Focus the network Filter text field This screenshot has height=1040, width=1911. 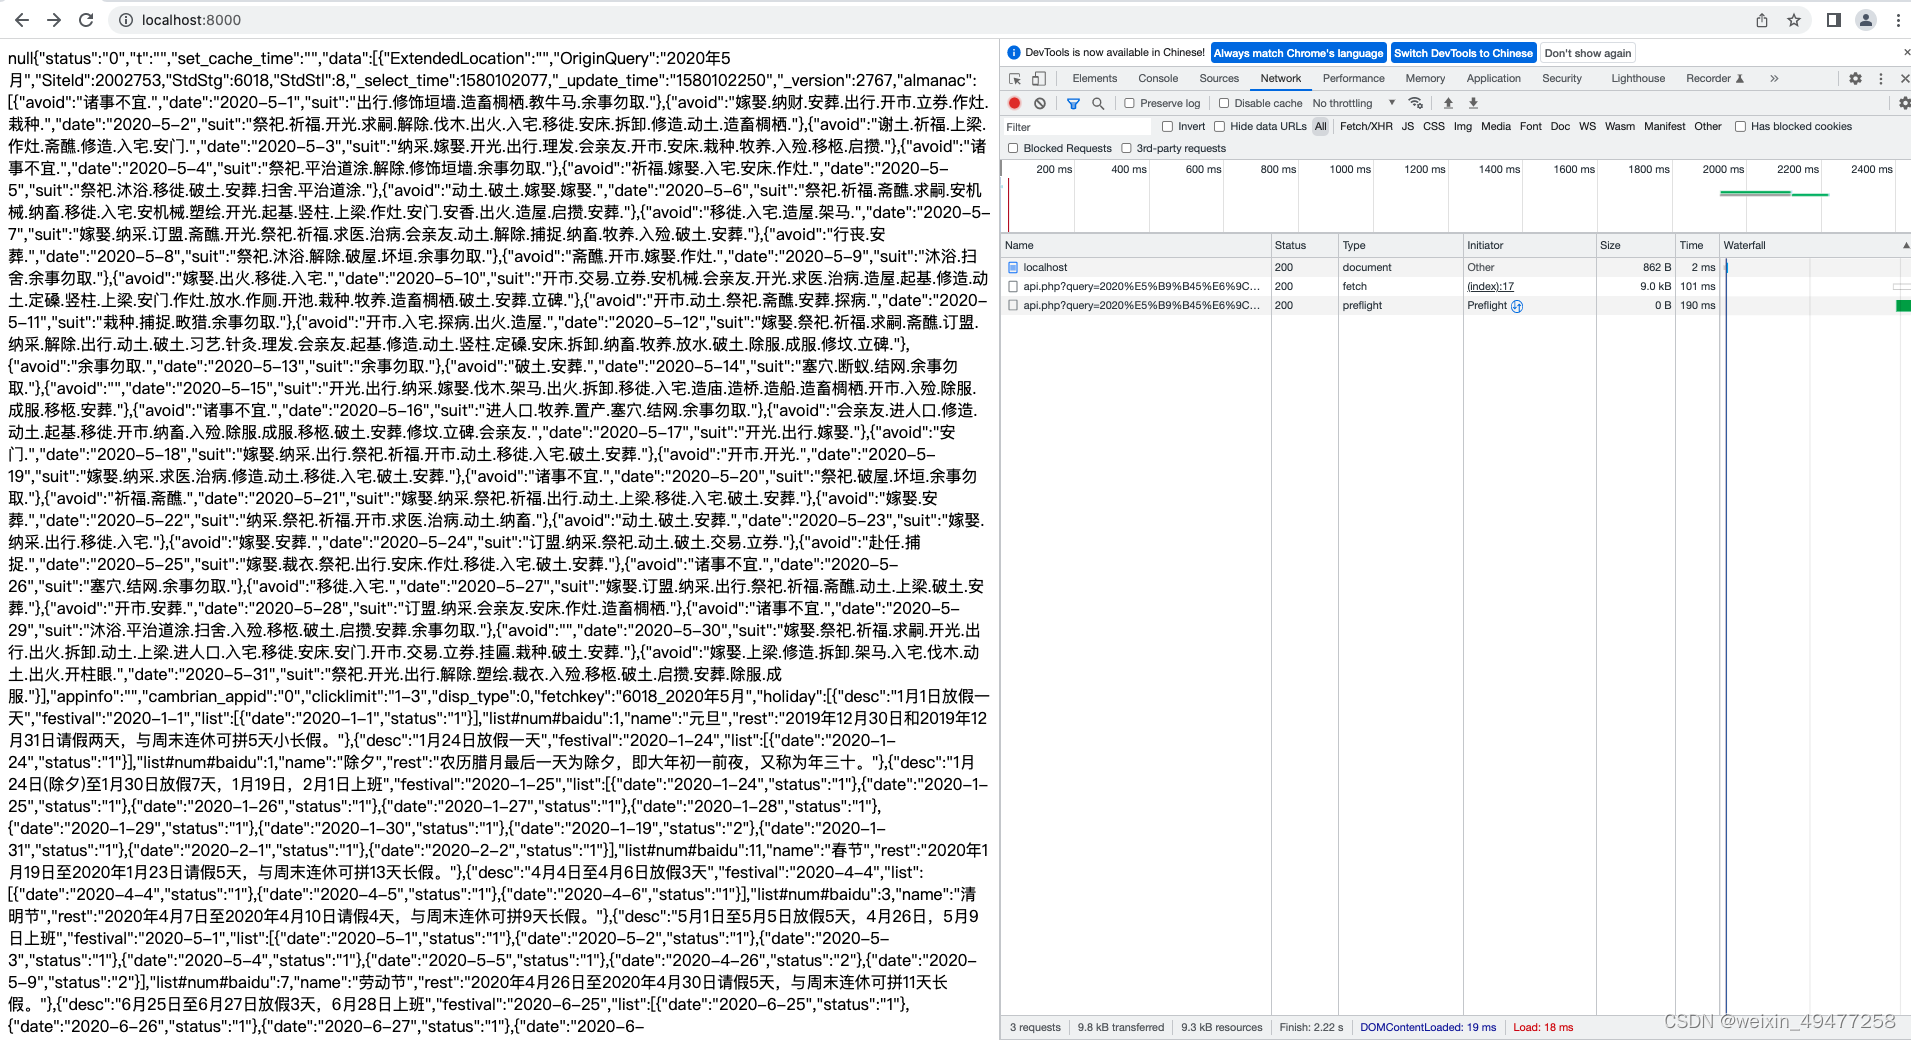point(1077,127)
